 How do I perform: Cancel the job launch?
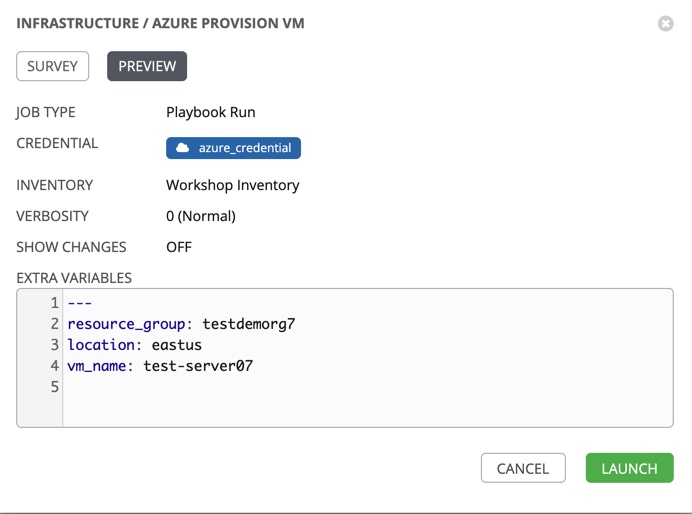pos(522,468)
